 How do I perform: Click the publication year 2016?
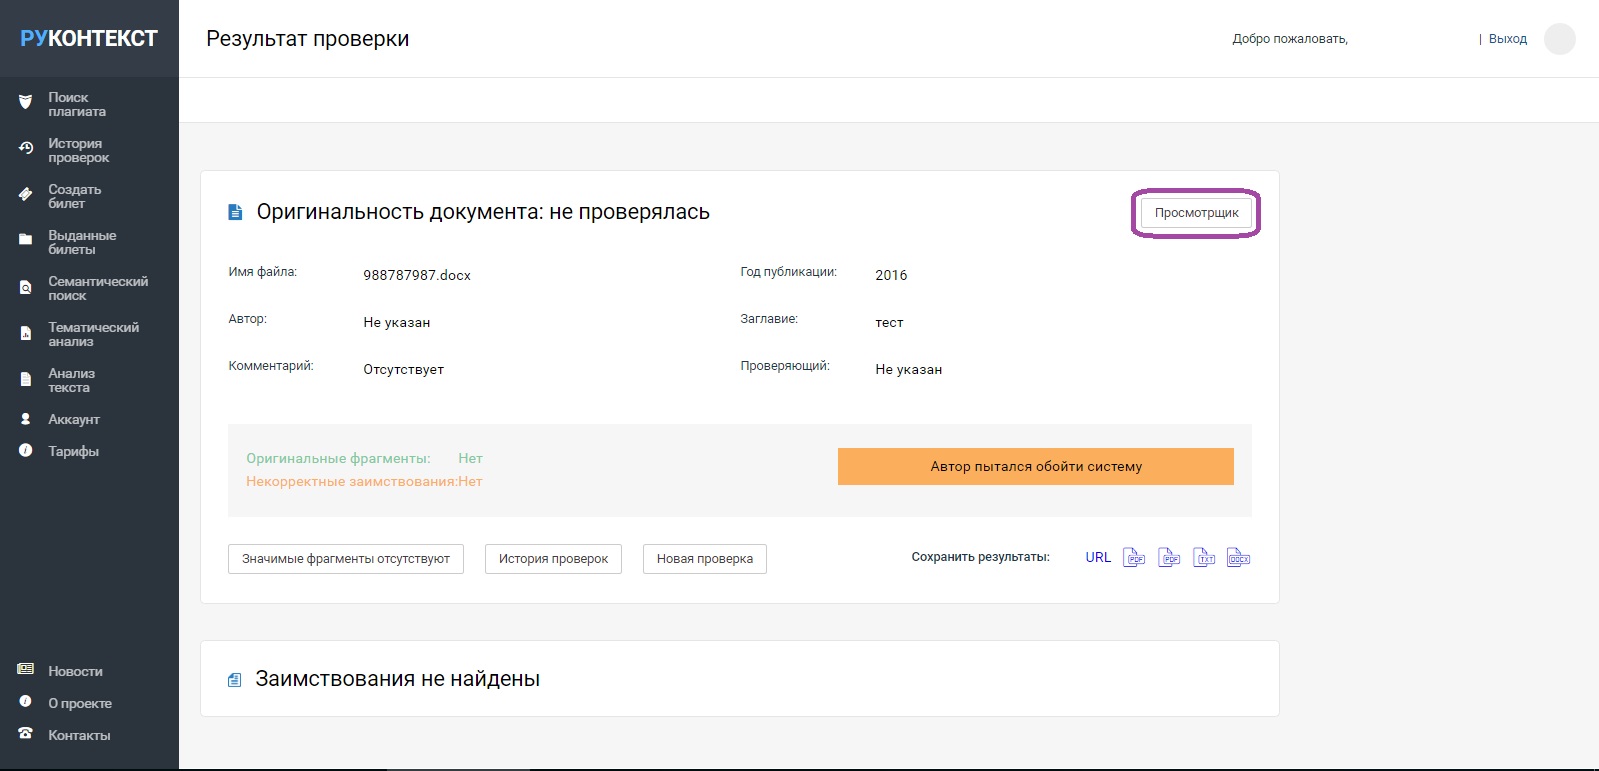point(891,275)
